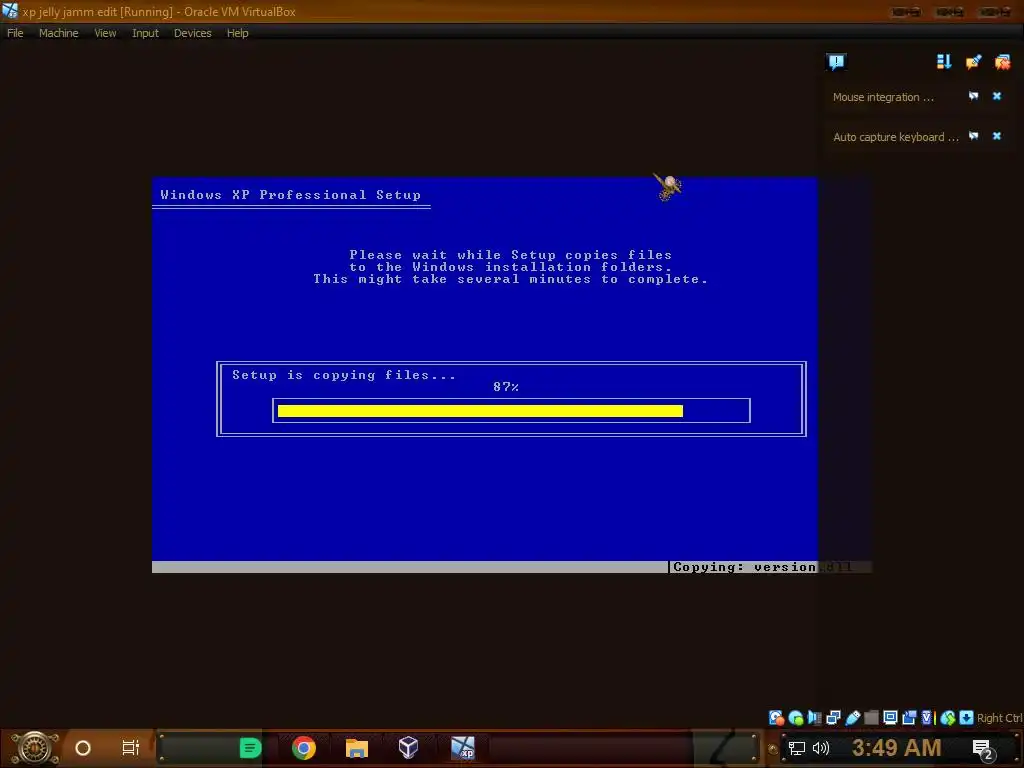
Task: Open the Help menu
Action: tap(237, 33)
